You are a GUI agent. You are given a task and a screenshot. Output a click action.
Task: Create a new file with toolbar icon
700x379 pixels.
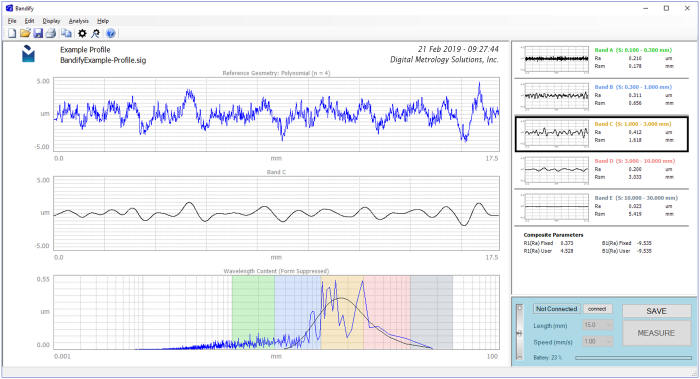tap(12, 33)
